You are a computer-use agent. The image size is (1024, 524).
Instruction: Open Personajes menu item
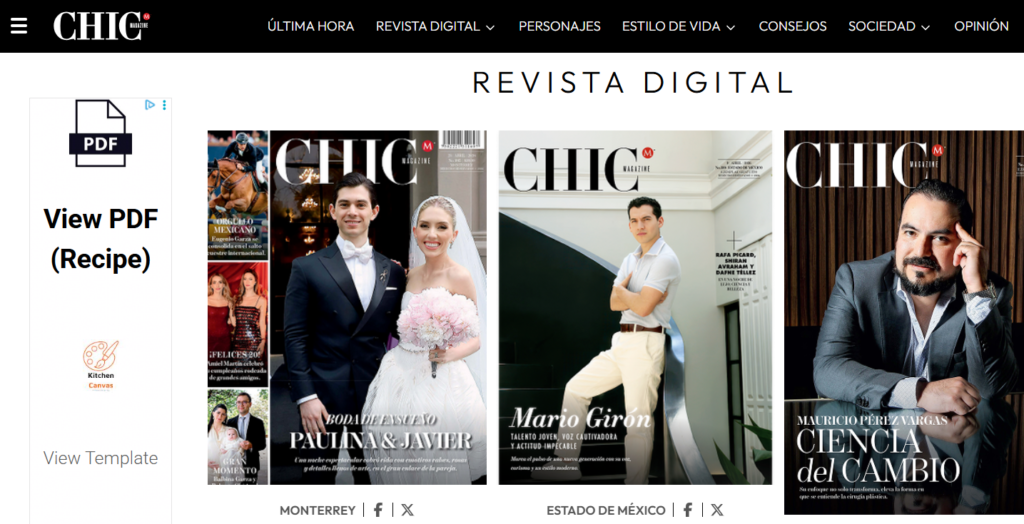pos(560,26)
